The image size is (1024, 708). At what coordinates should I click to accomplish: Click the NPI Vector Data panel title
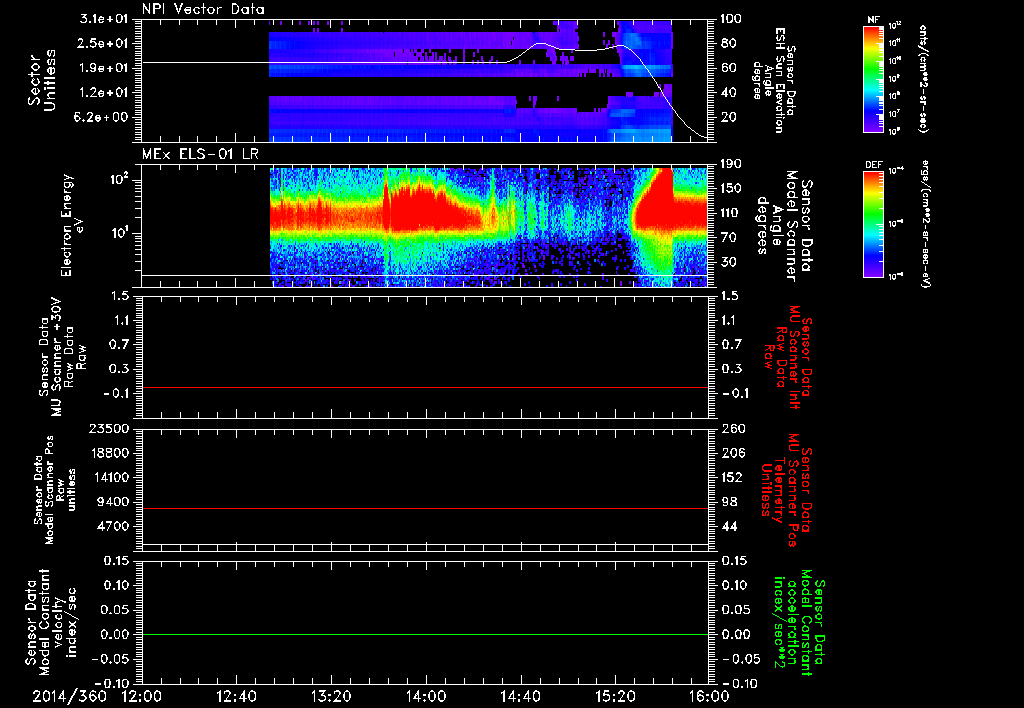[x=203, y=9]
